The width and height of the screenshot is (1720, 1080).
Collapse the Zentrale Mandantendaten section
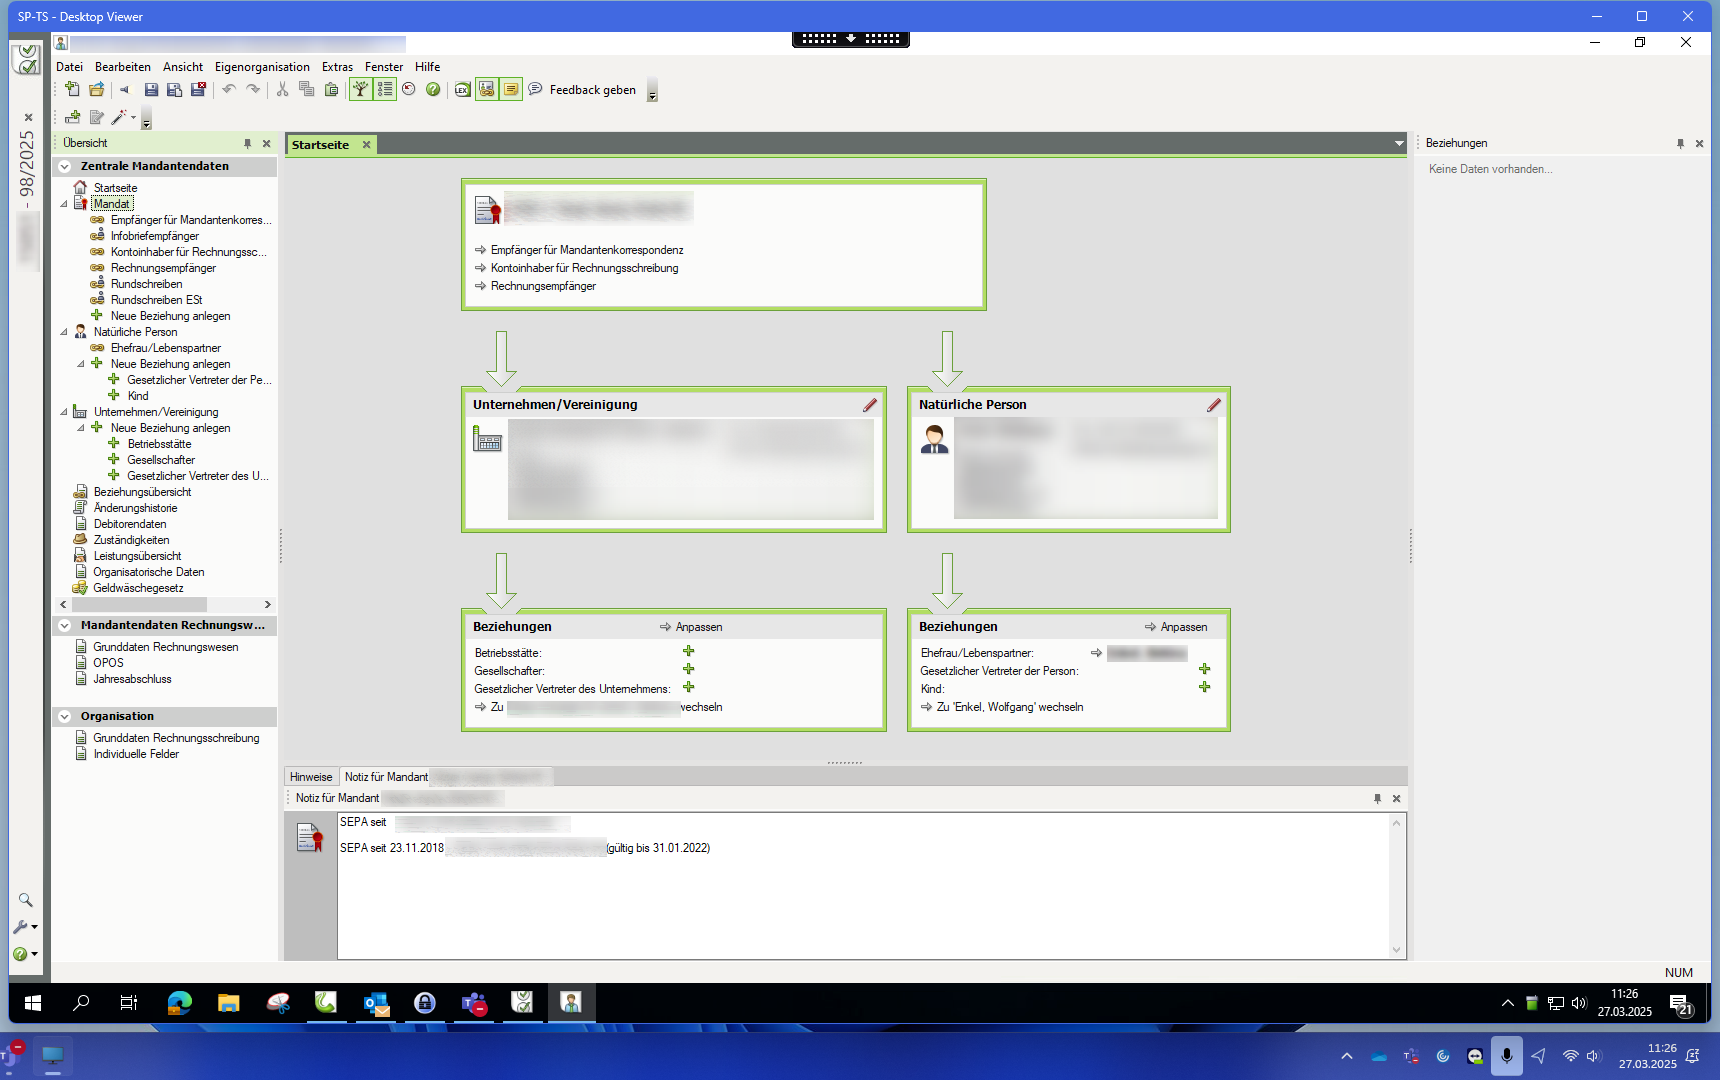pyautogui.click(x=65, y=167)
